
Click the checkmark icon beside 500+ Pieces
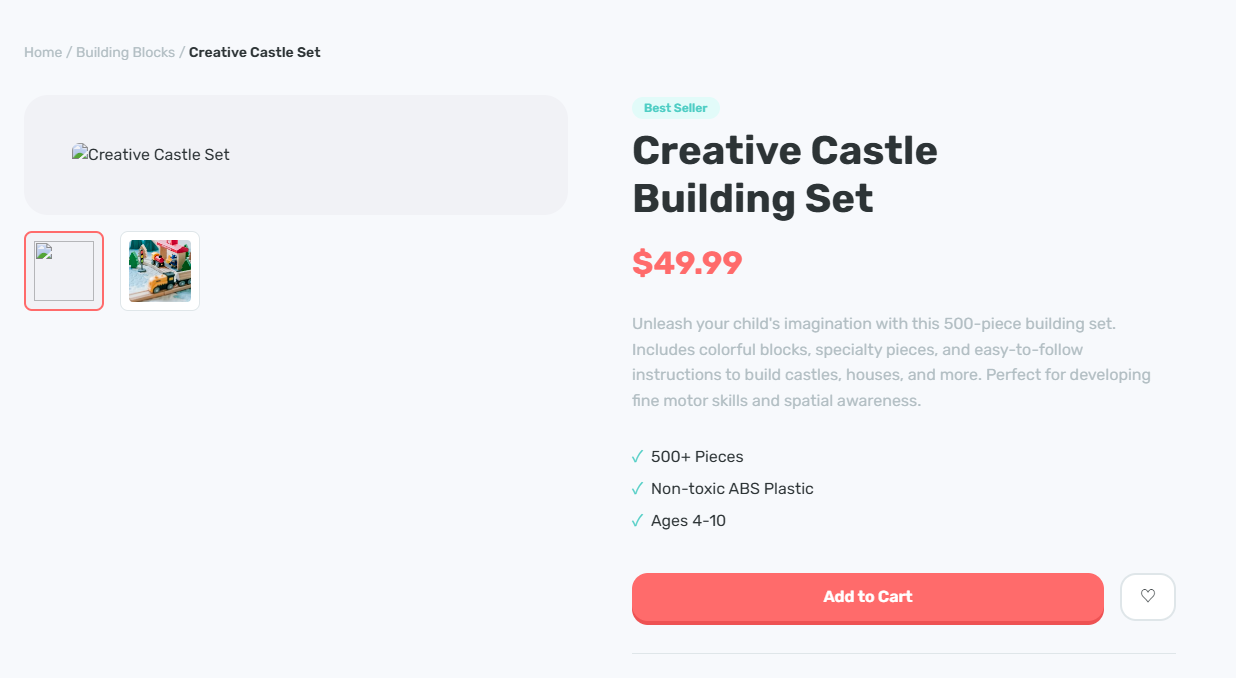tap(638, 457)
